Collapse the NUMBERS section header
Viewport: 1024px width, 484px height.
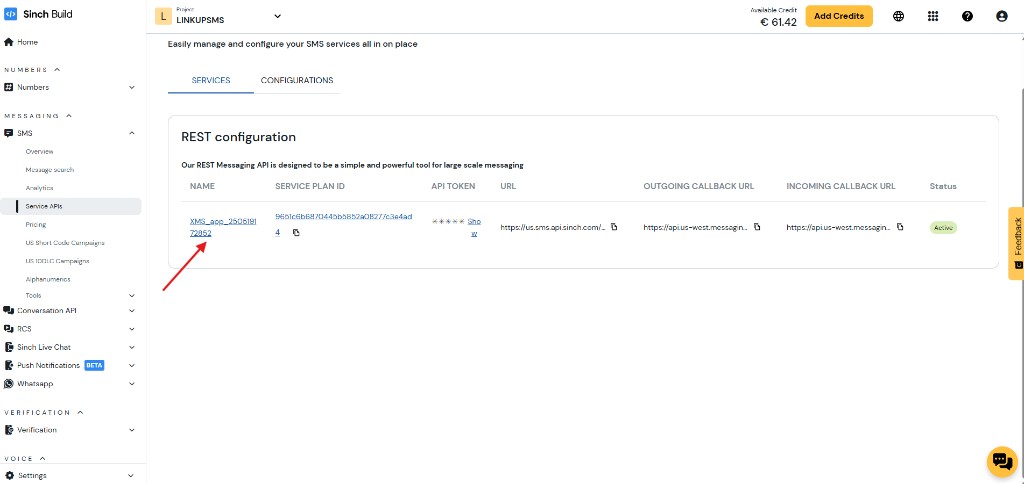pos(32,70)
